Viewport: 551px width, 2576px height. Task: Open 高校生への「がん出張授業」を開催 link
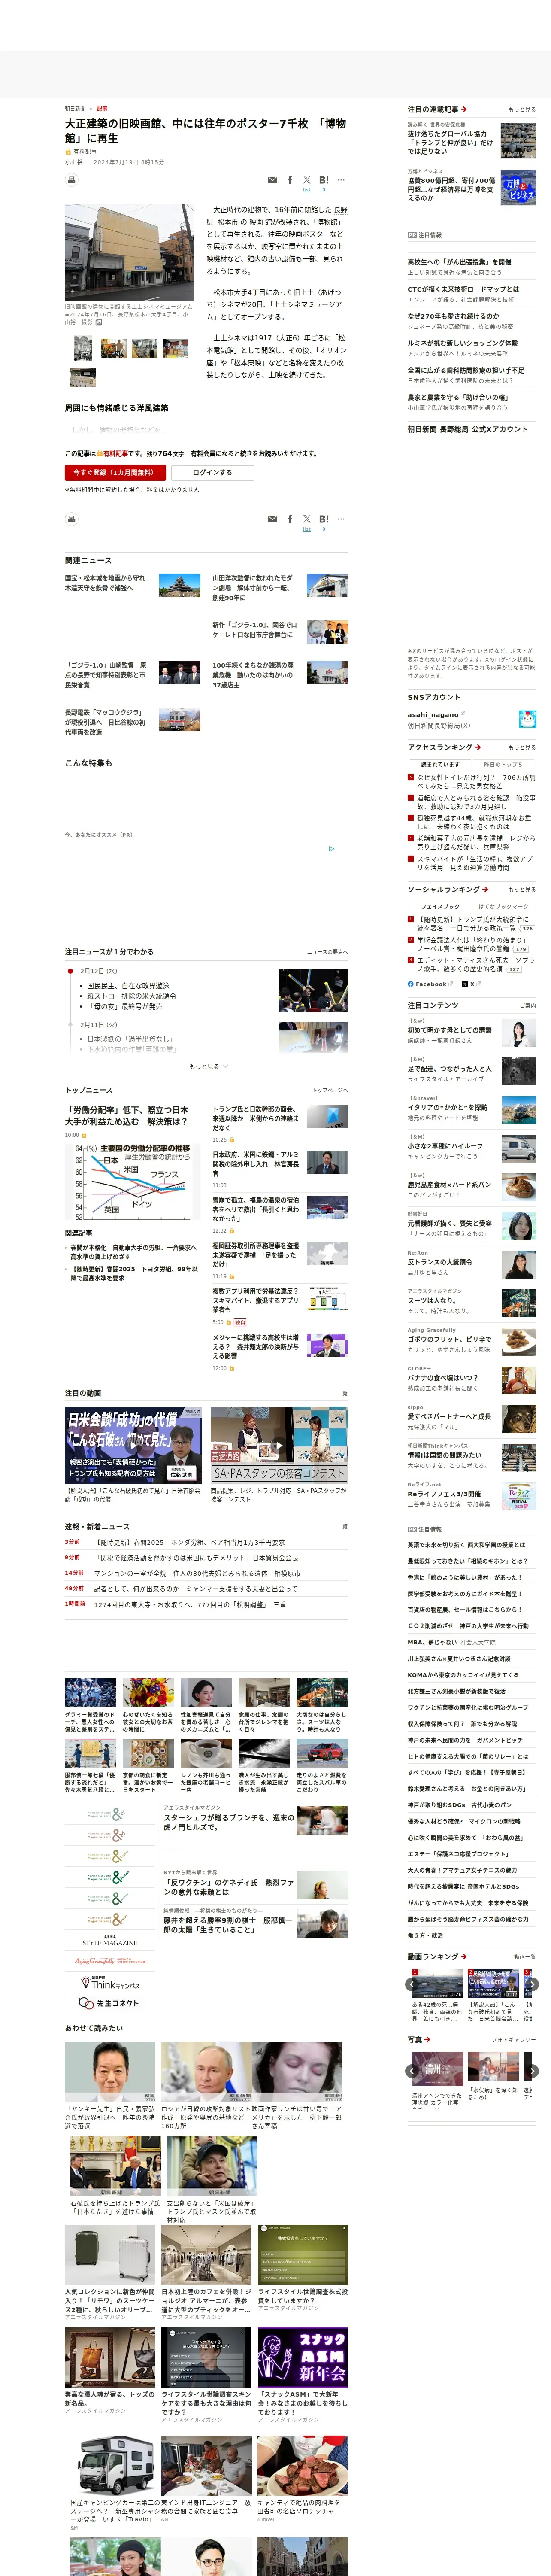pos(459,262)
